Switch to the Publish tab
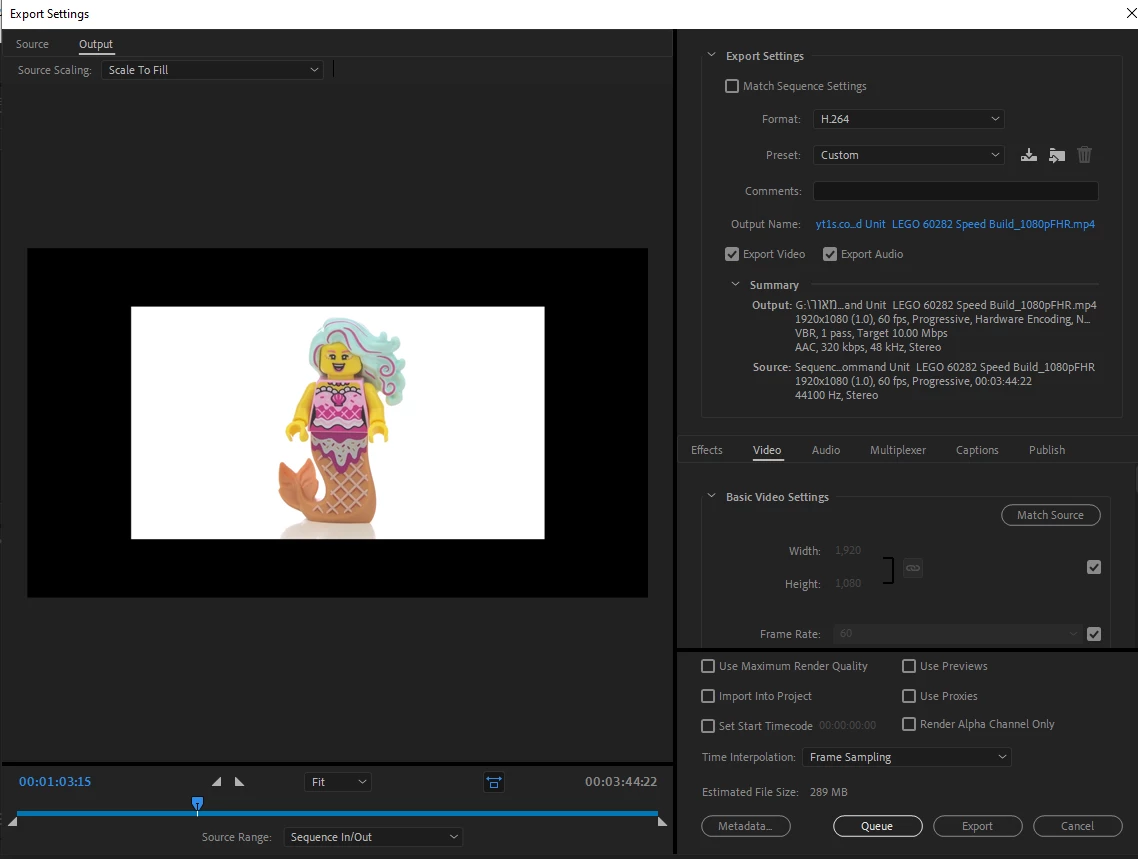 click(1047, 450)
